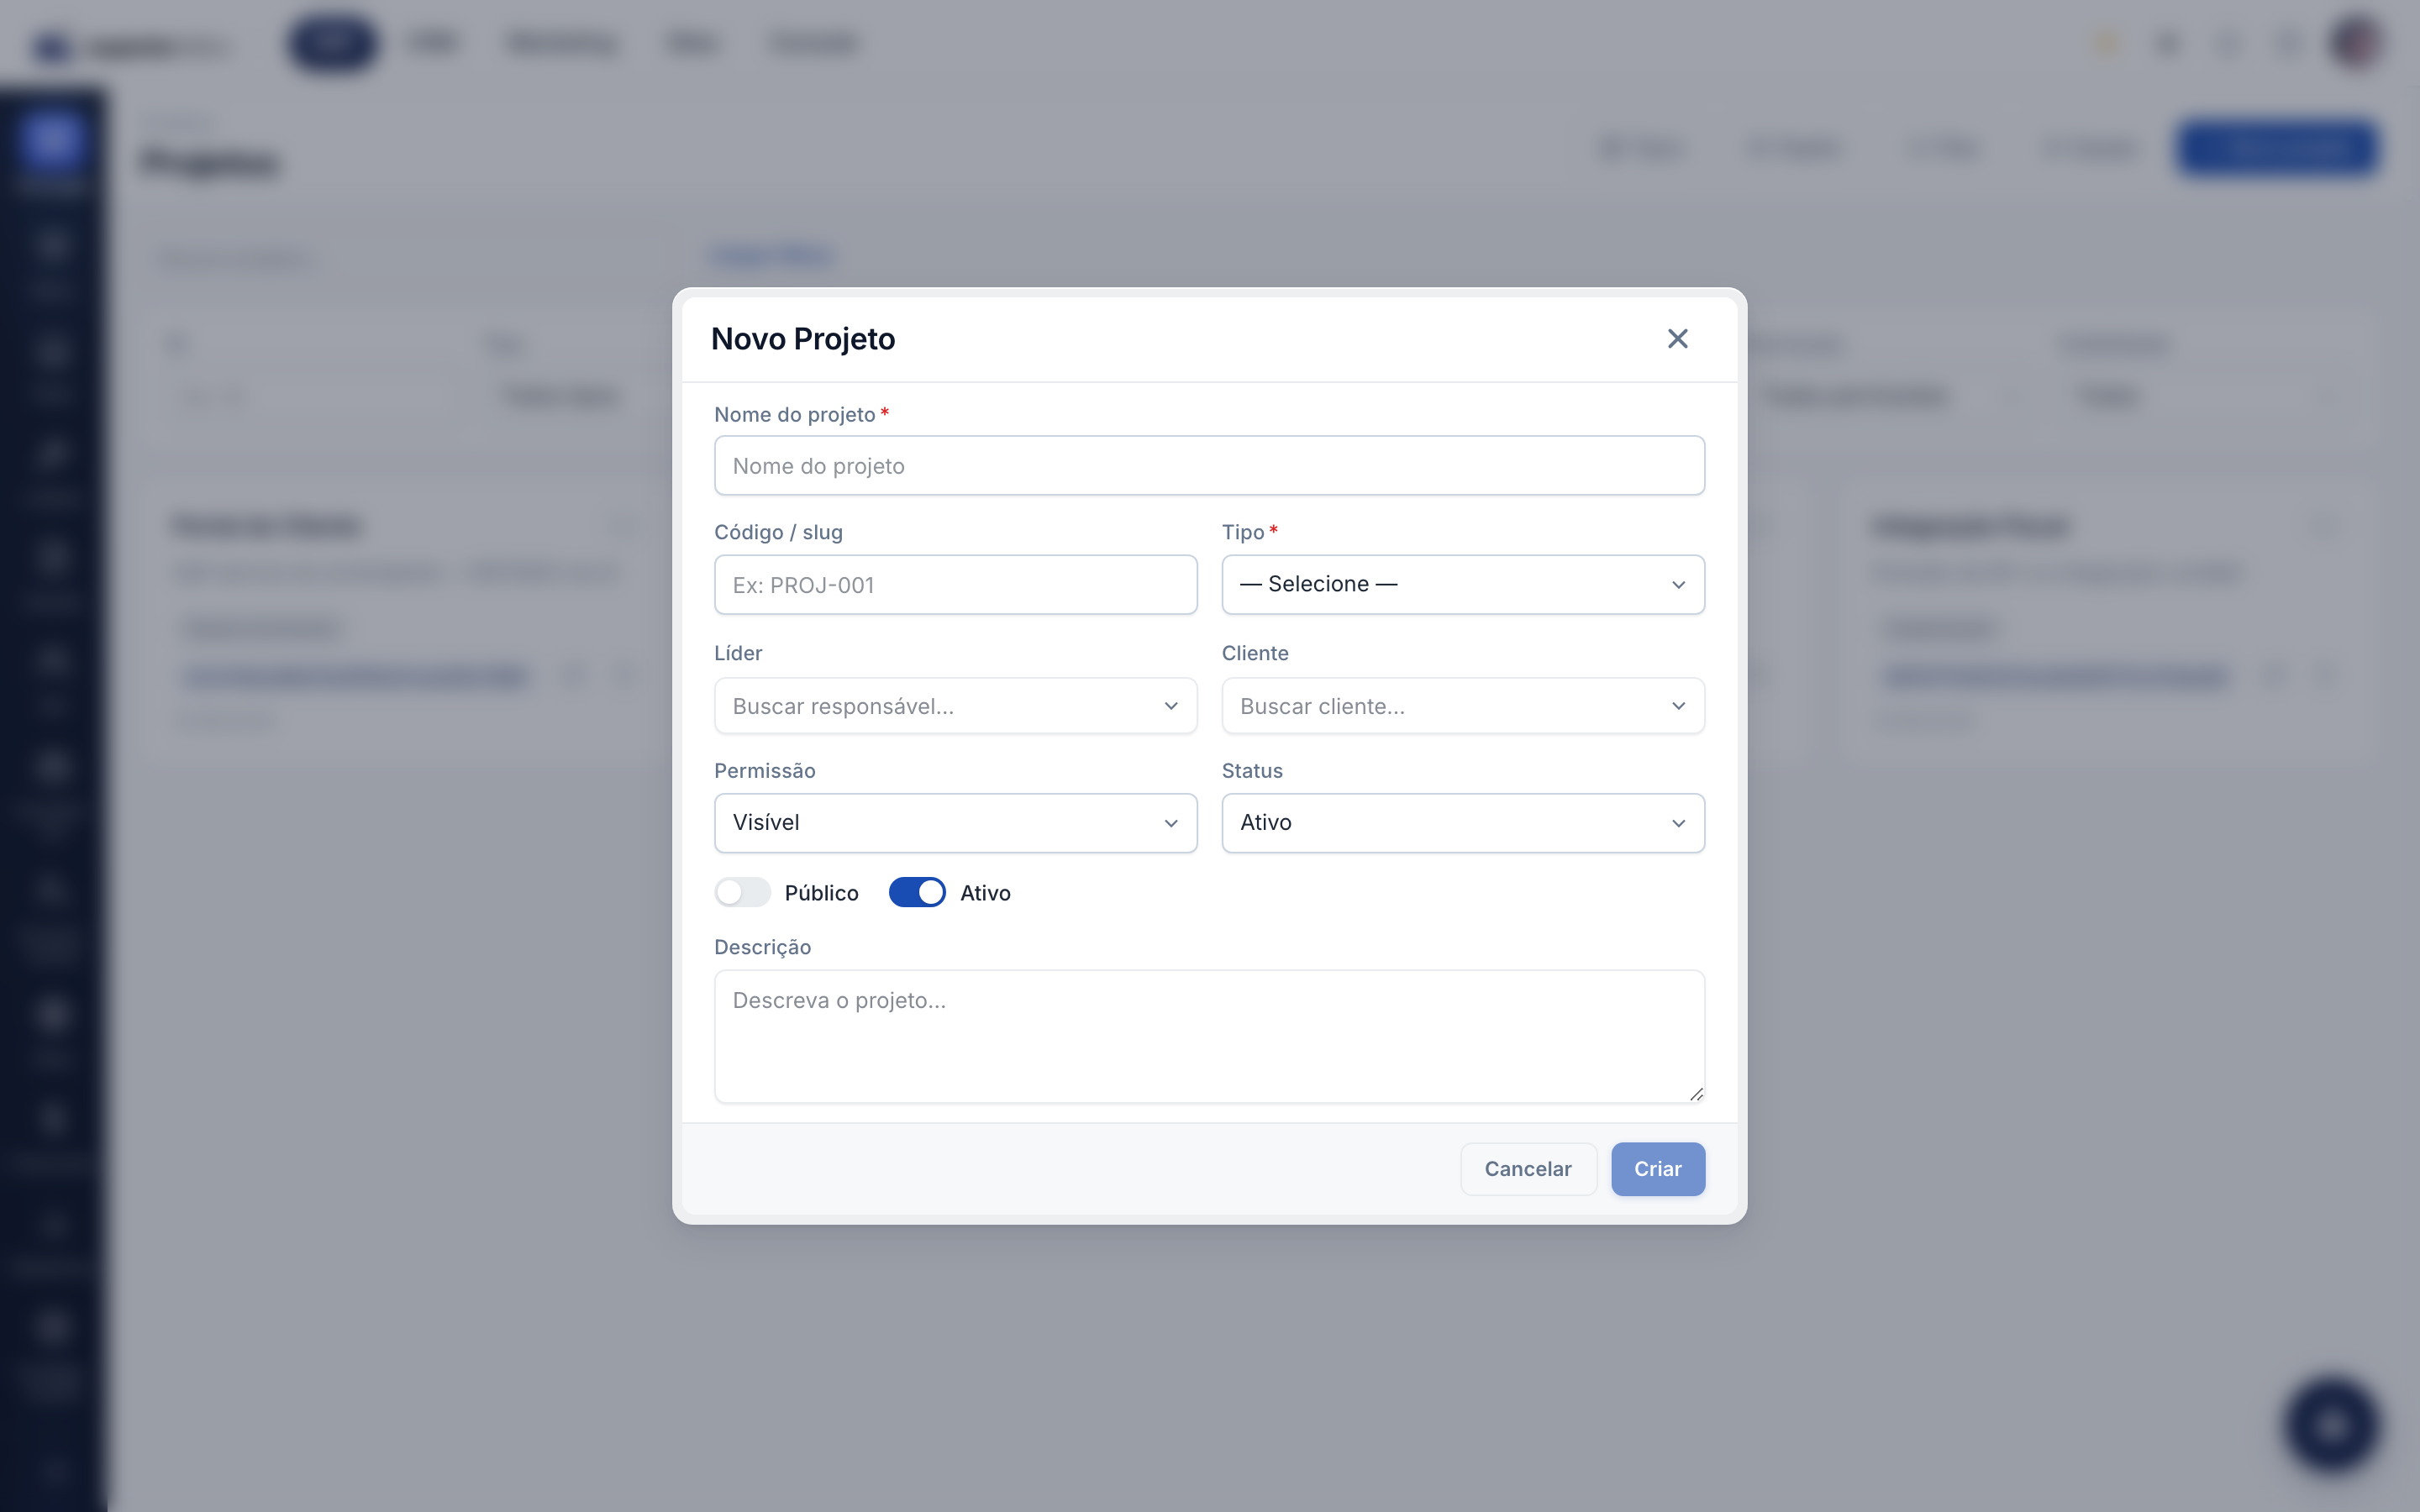Click the textarea resize handle
The width and height of the screenshot is (2420, 1512).
tap(1695, 1094)
